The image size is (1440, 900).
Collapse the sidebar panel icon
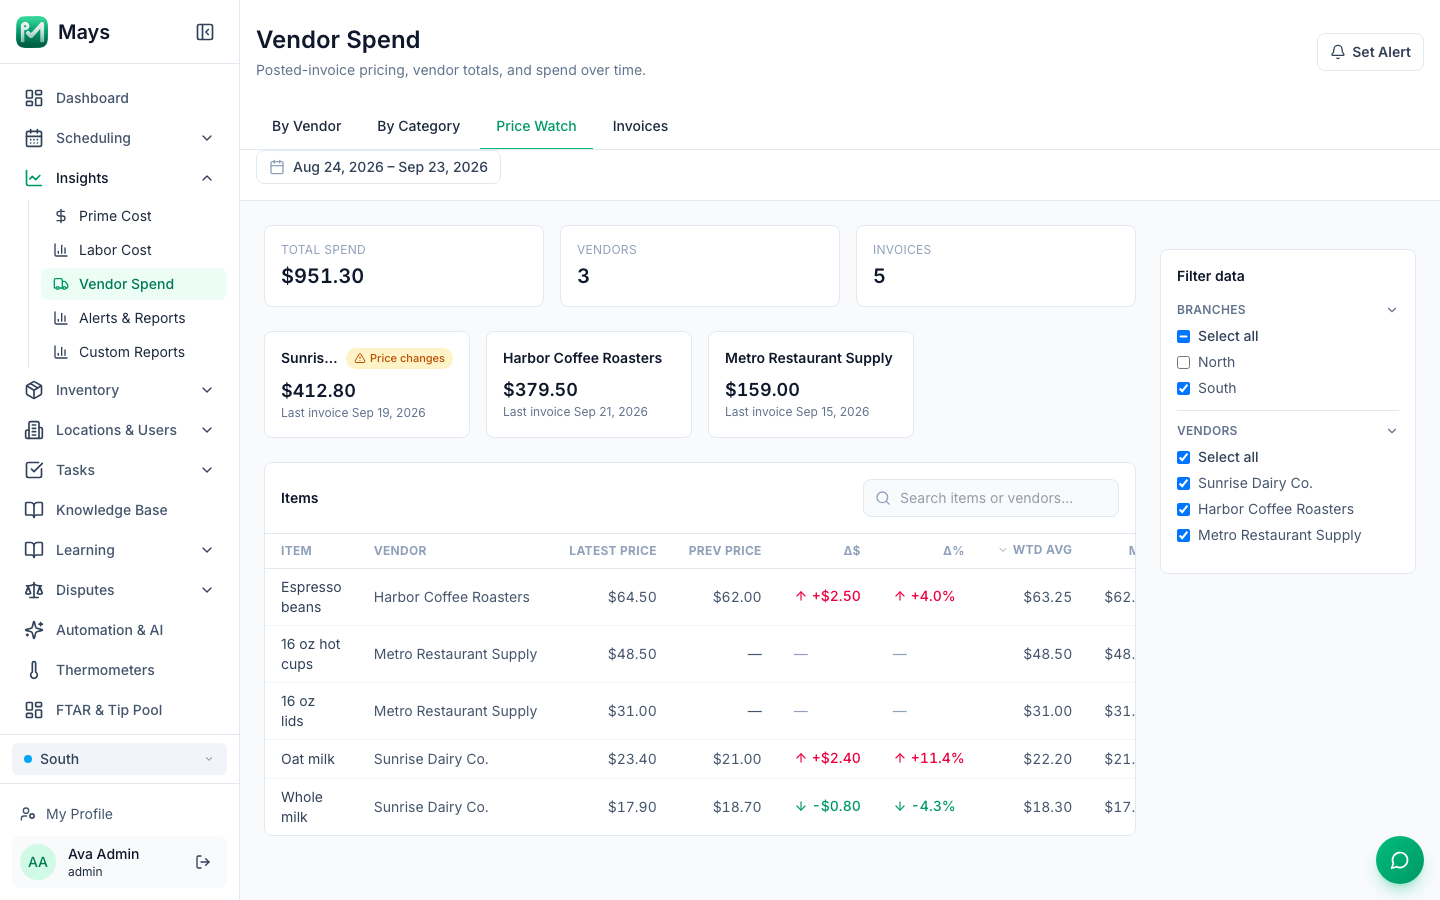[x=205, y=32]
